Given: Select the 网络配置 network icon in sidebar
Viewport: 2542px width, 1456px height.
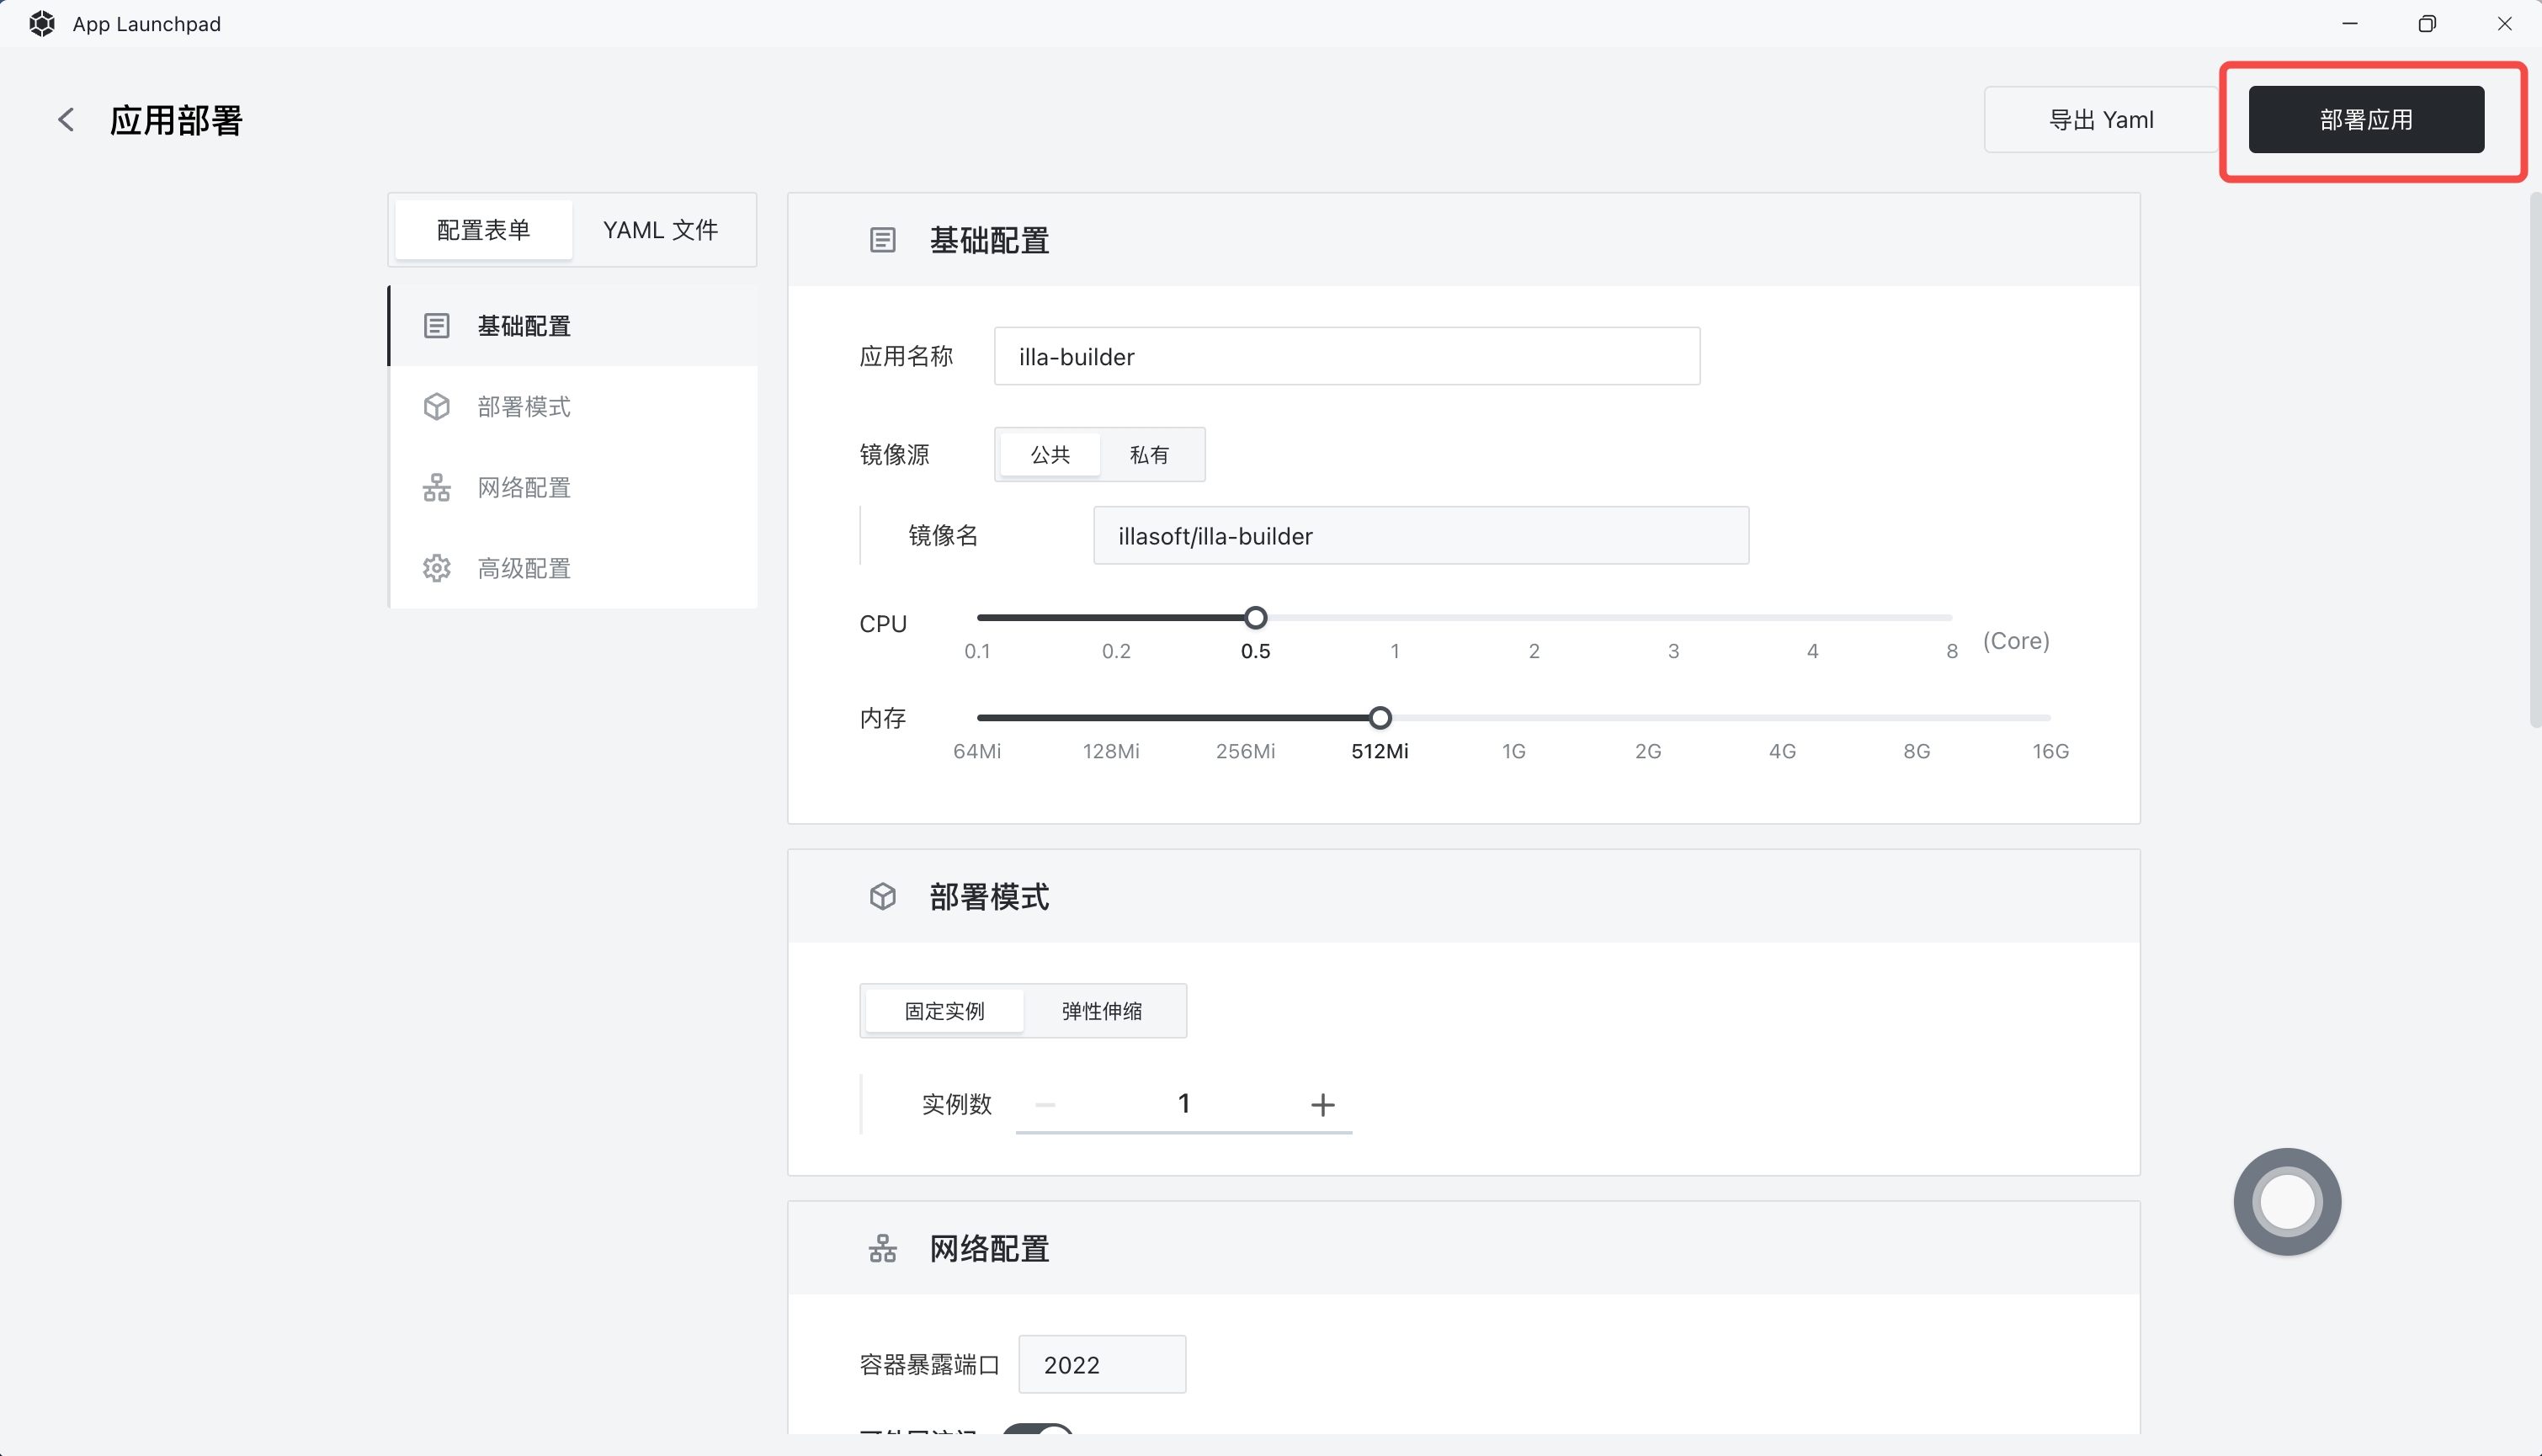Looking at the screenshot, I should pos(436,488).
